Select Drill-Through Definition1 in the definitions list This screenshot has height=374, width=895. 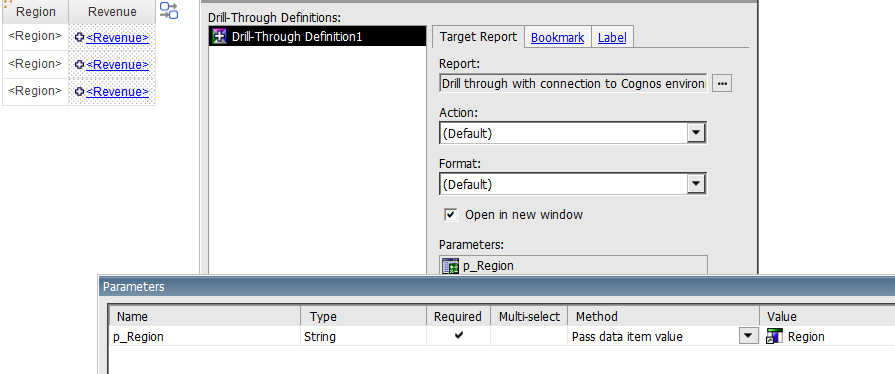pyautogui.click(x=317, y=37)
